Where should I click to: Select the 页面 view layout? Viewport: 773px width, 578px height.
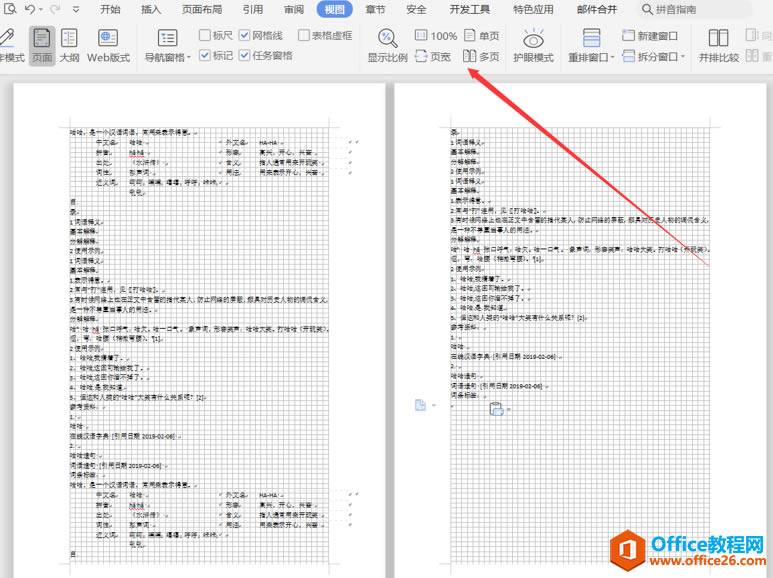click(x=42, y=45)
